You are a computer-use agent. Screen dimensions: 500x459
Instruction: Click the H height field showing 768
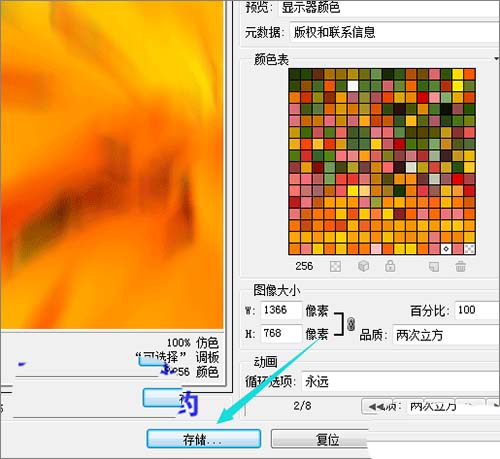point(281,333)
